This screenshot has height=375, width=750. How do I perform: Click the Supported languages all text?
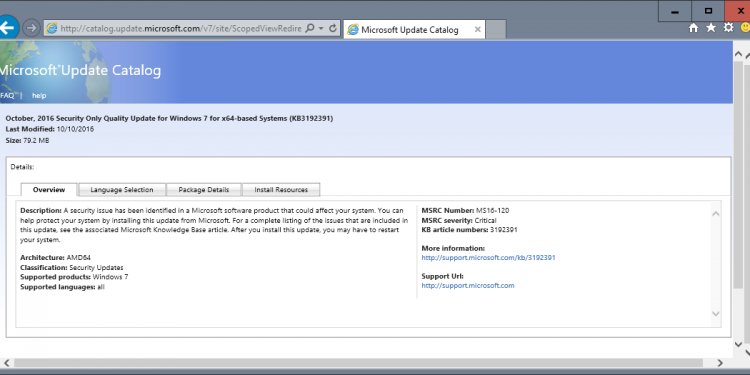62,287
